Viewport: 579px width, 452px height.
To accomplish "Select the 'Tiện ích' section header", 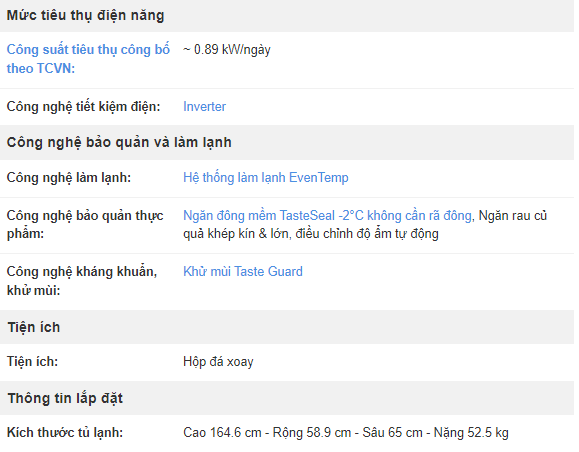I will (34, 327).
